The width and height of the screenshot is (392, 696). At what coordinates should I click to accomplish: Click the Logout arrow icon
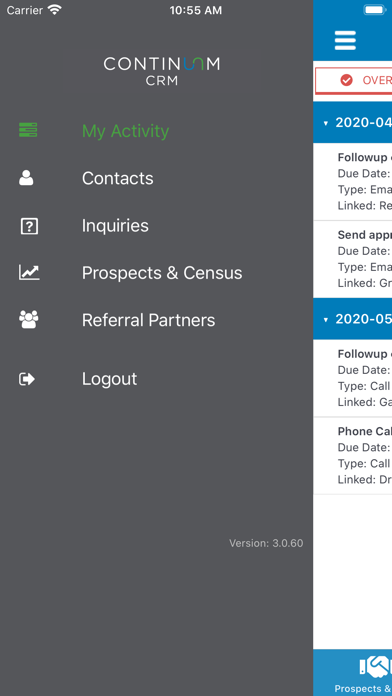(27, 379)
